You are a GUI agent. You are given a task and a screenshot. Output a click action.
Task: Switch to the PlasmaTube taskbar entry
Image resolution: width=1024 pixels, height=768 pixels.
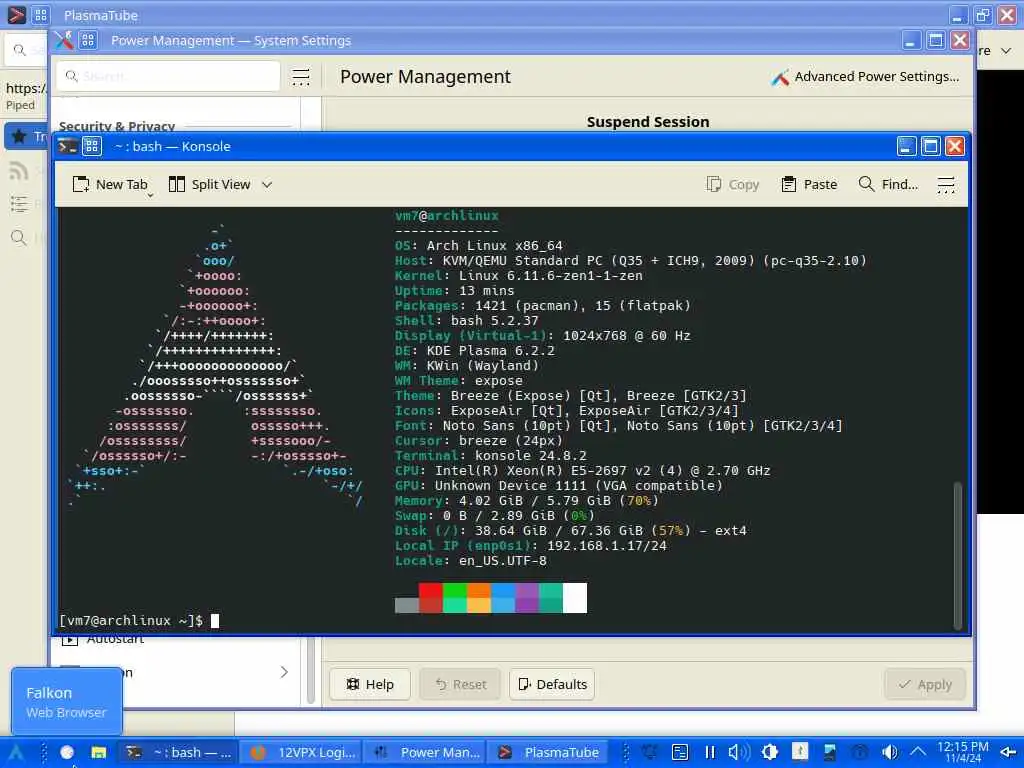click(x=549, y=752)
